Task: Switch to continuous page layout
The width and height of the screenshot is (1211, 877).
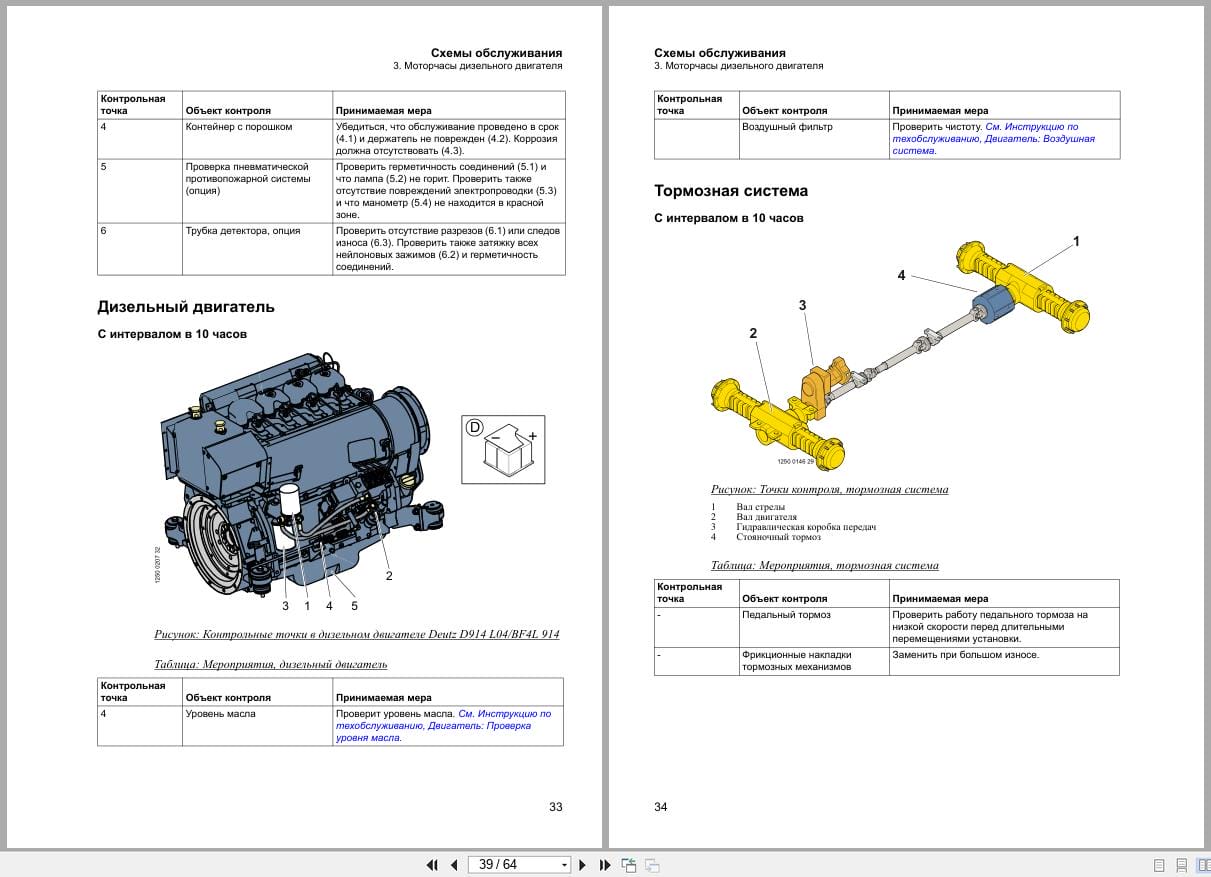Action: (1181, 865)
